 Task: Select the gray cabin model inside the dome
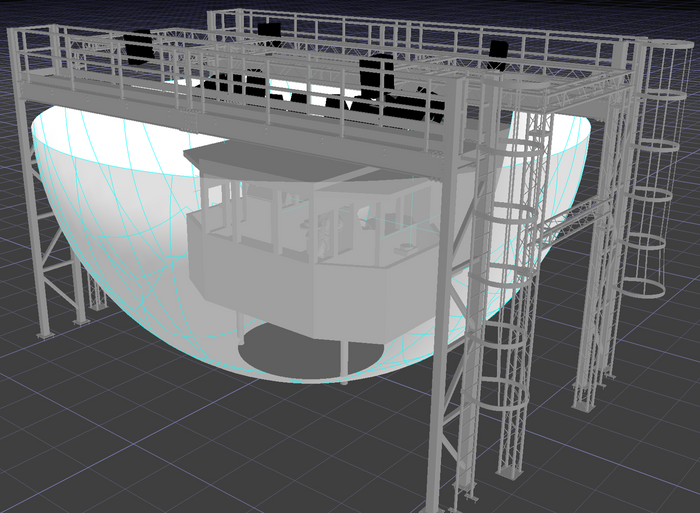tap(312, 250)
